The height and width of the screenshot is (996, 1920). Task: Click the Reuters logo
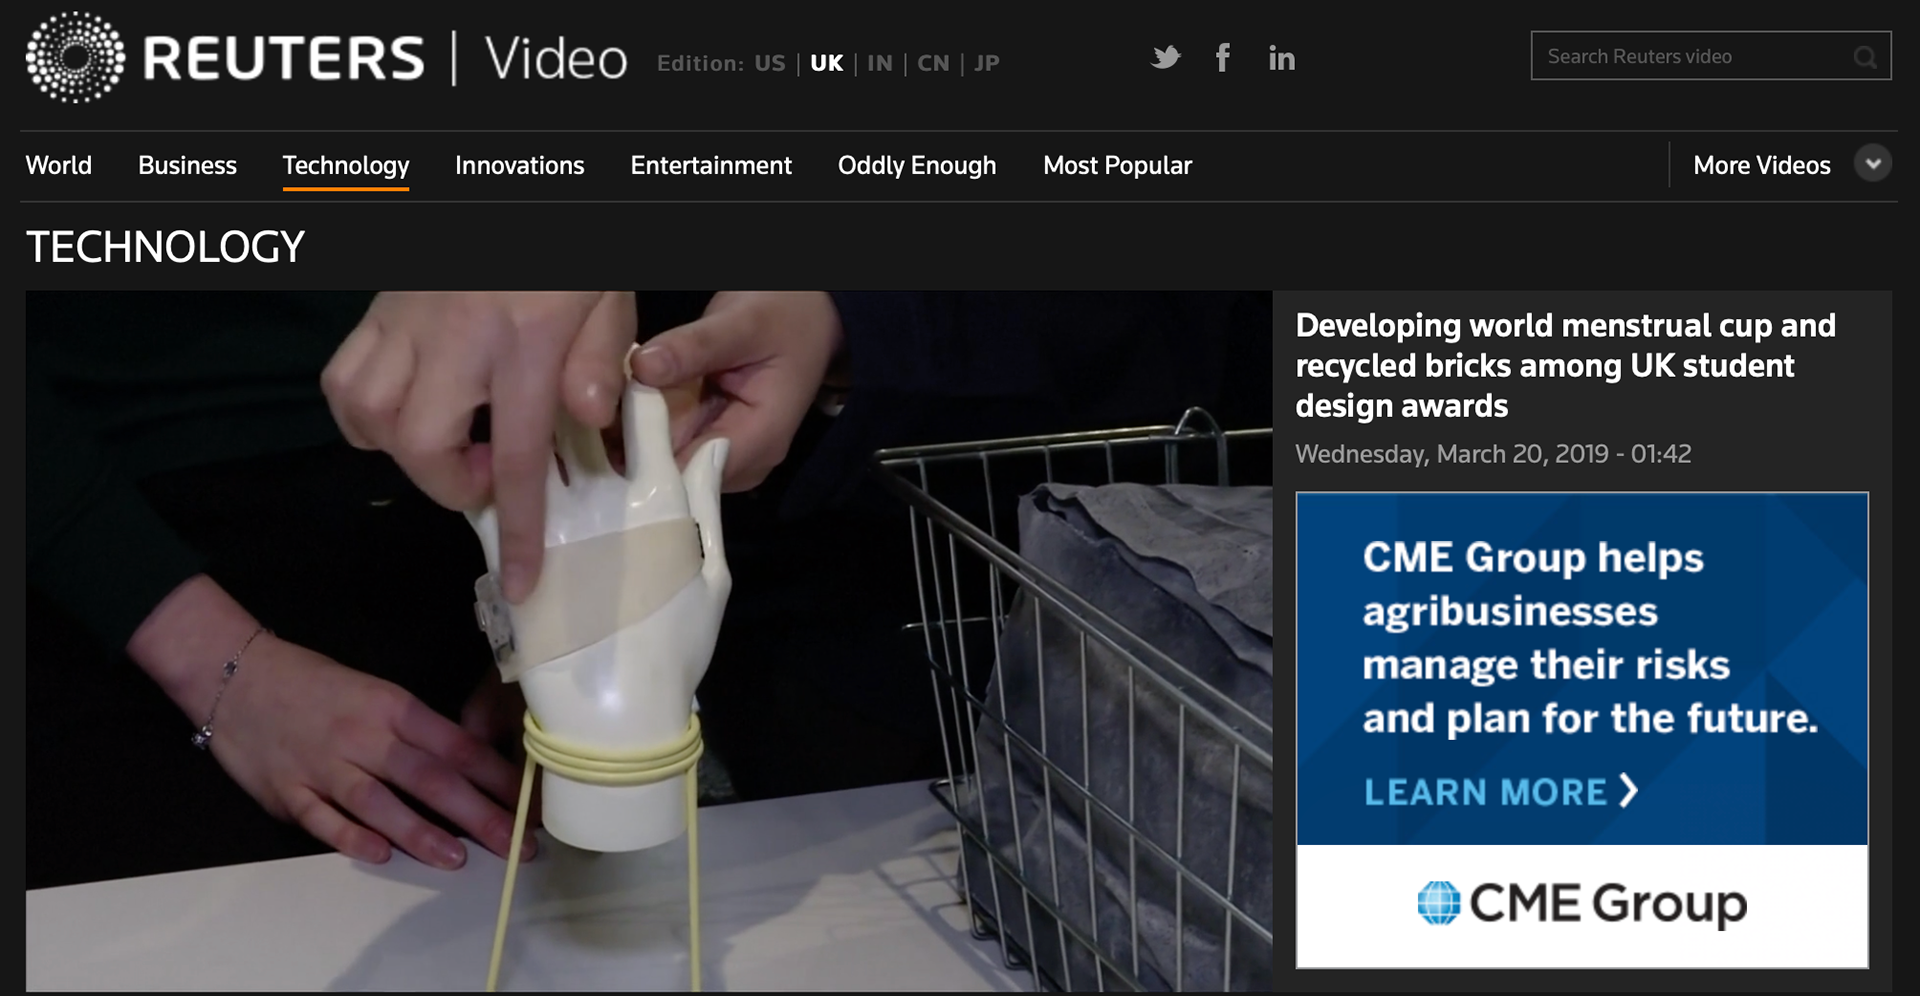coord(224,58)
